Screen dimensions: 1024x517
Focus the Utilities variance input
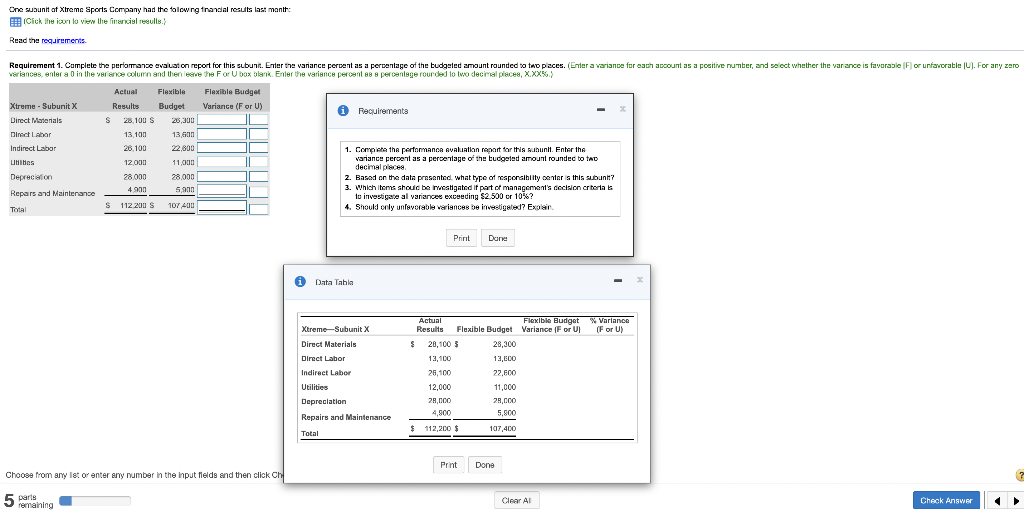tap(222, 162)
